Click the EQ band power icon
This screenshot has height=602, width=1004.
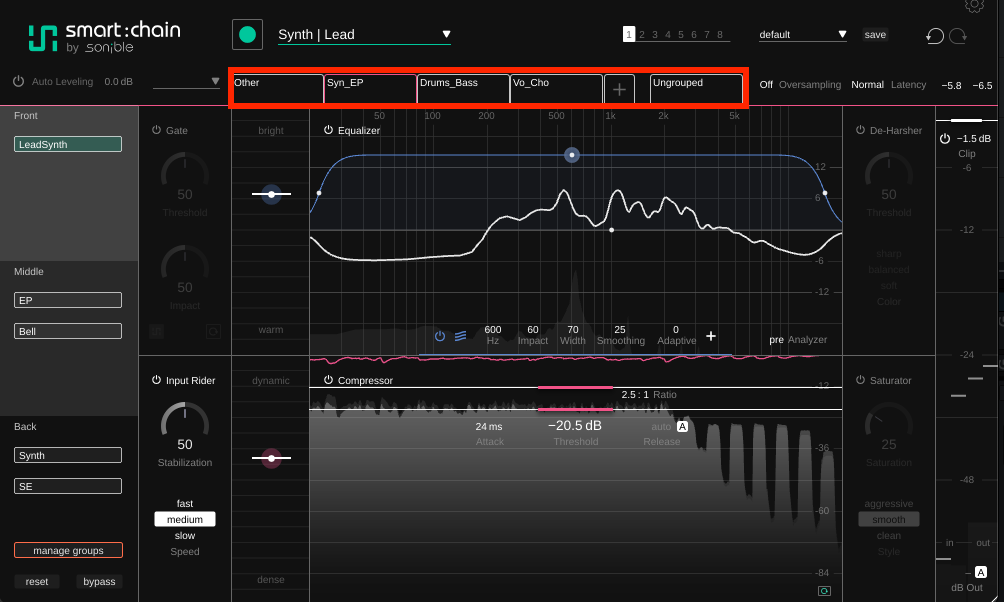(440, 336)
